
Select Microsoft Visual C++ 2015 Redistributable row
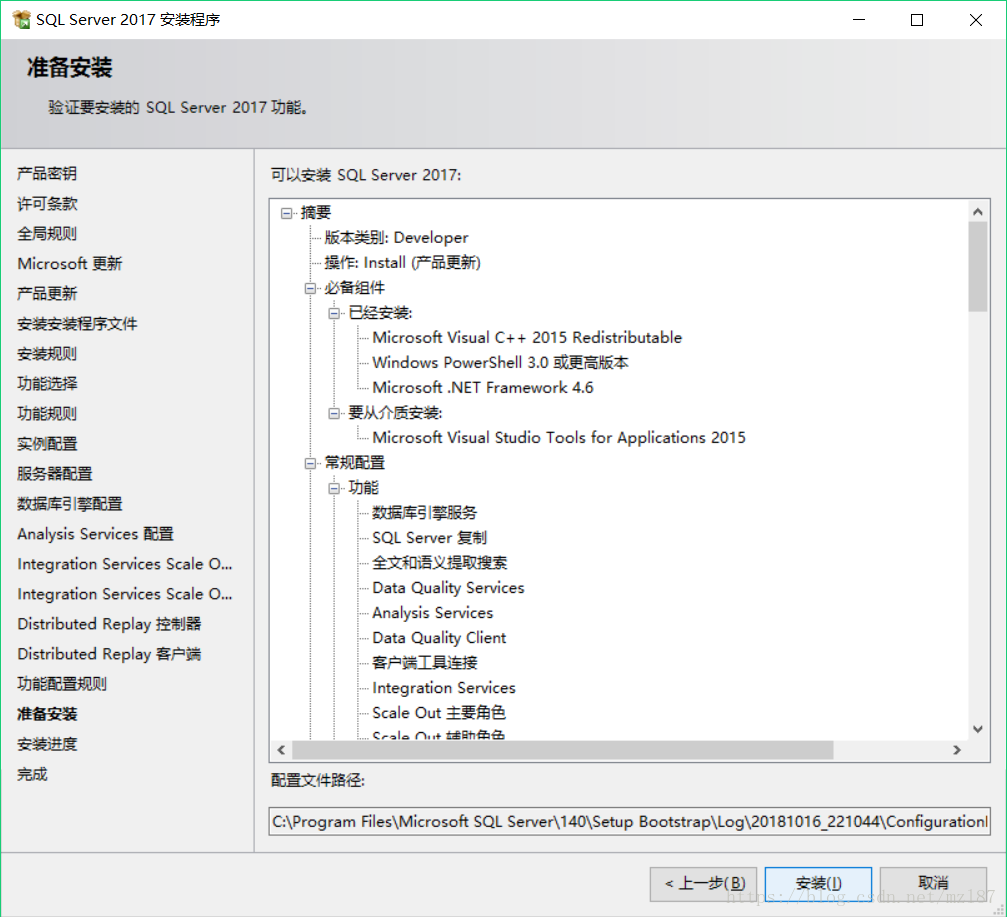coord(527,338)
